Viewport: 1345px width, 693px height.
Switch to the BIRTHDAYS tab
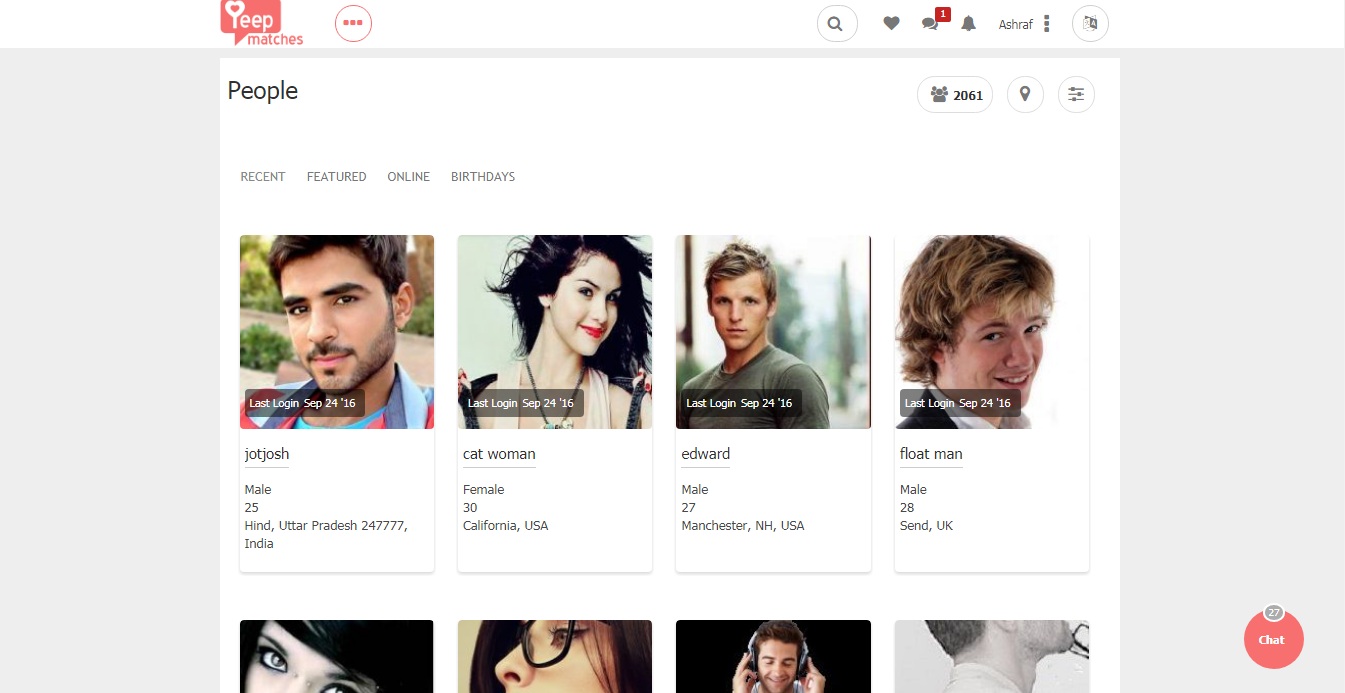483,177
